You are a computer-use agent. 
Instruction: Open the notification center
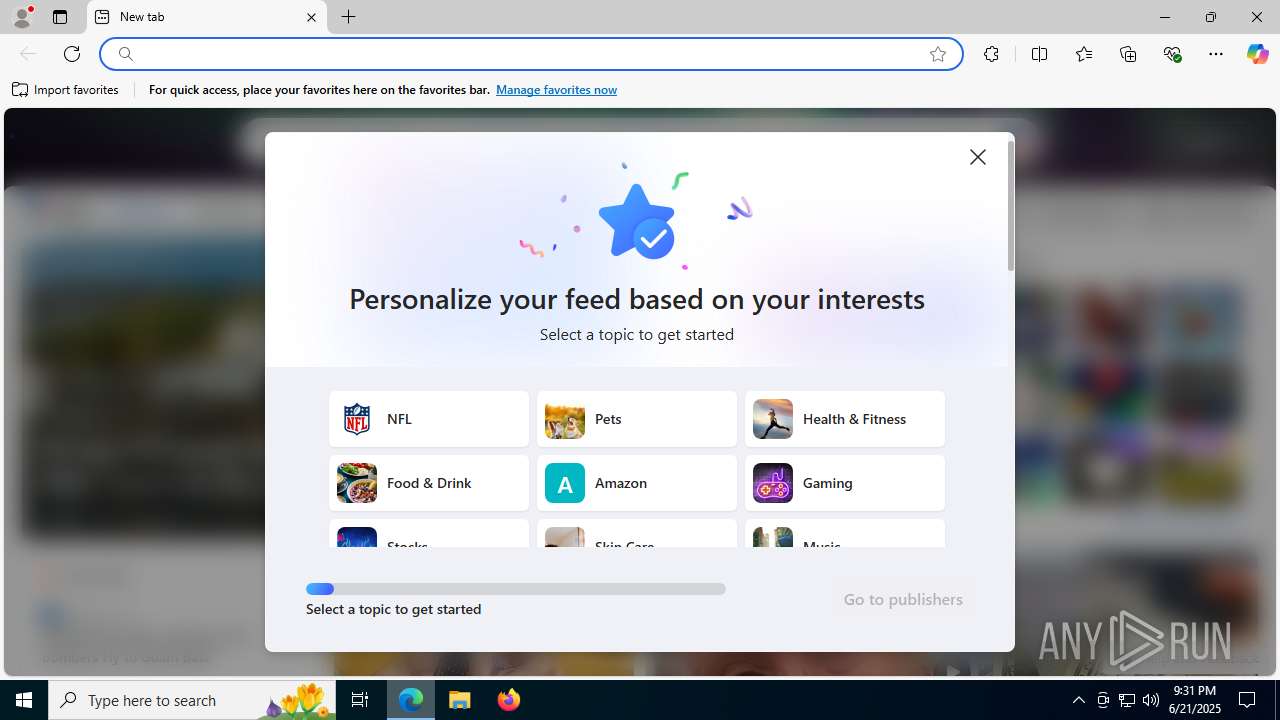pyautogui.click(x=1247, y=700)
